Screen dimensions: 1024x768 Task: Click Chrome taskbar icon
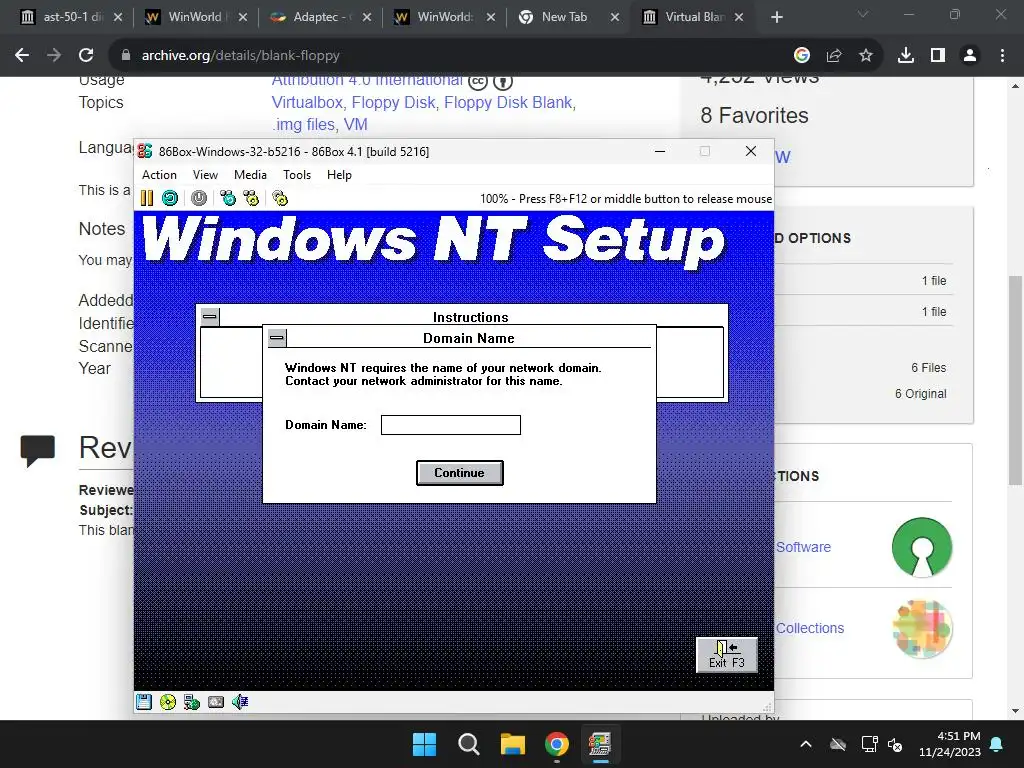557,744
